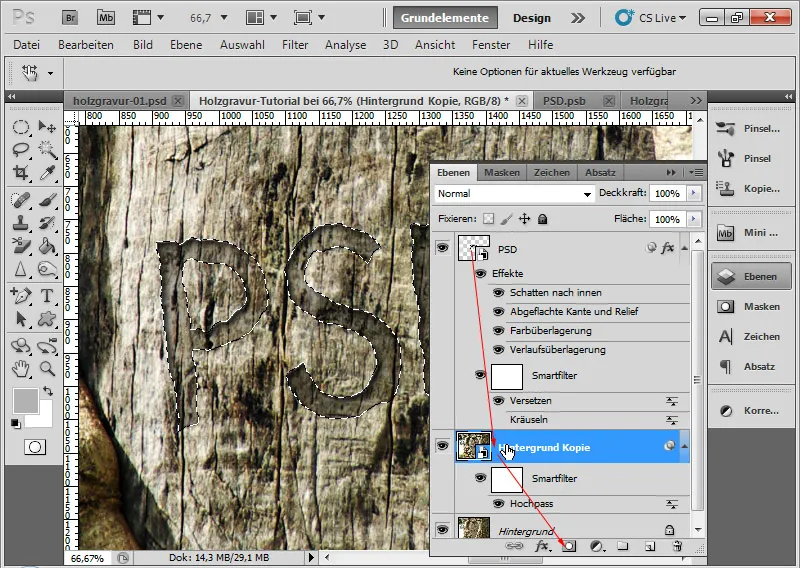Toggle visibility of Schatten nach innen effect
This screenshot has width=800, height=568.
click(498, 293)
